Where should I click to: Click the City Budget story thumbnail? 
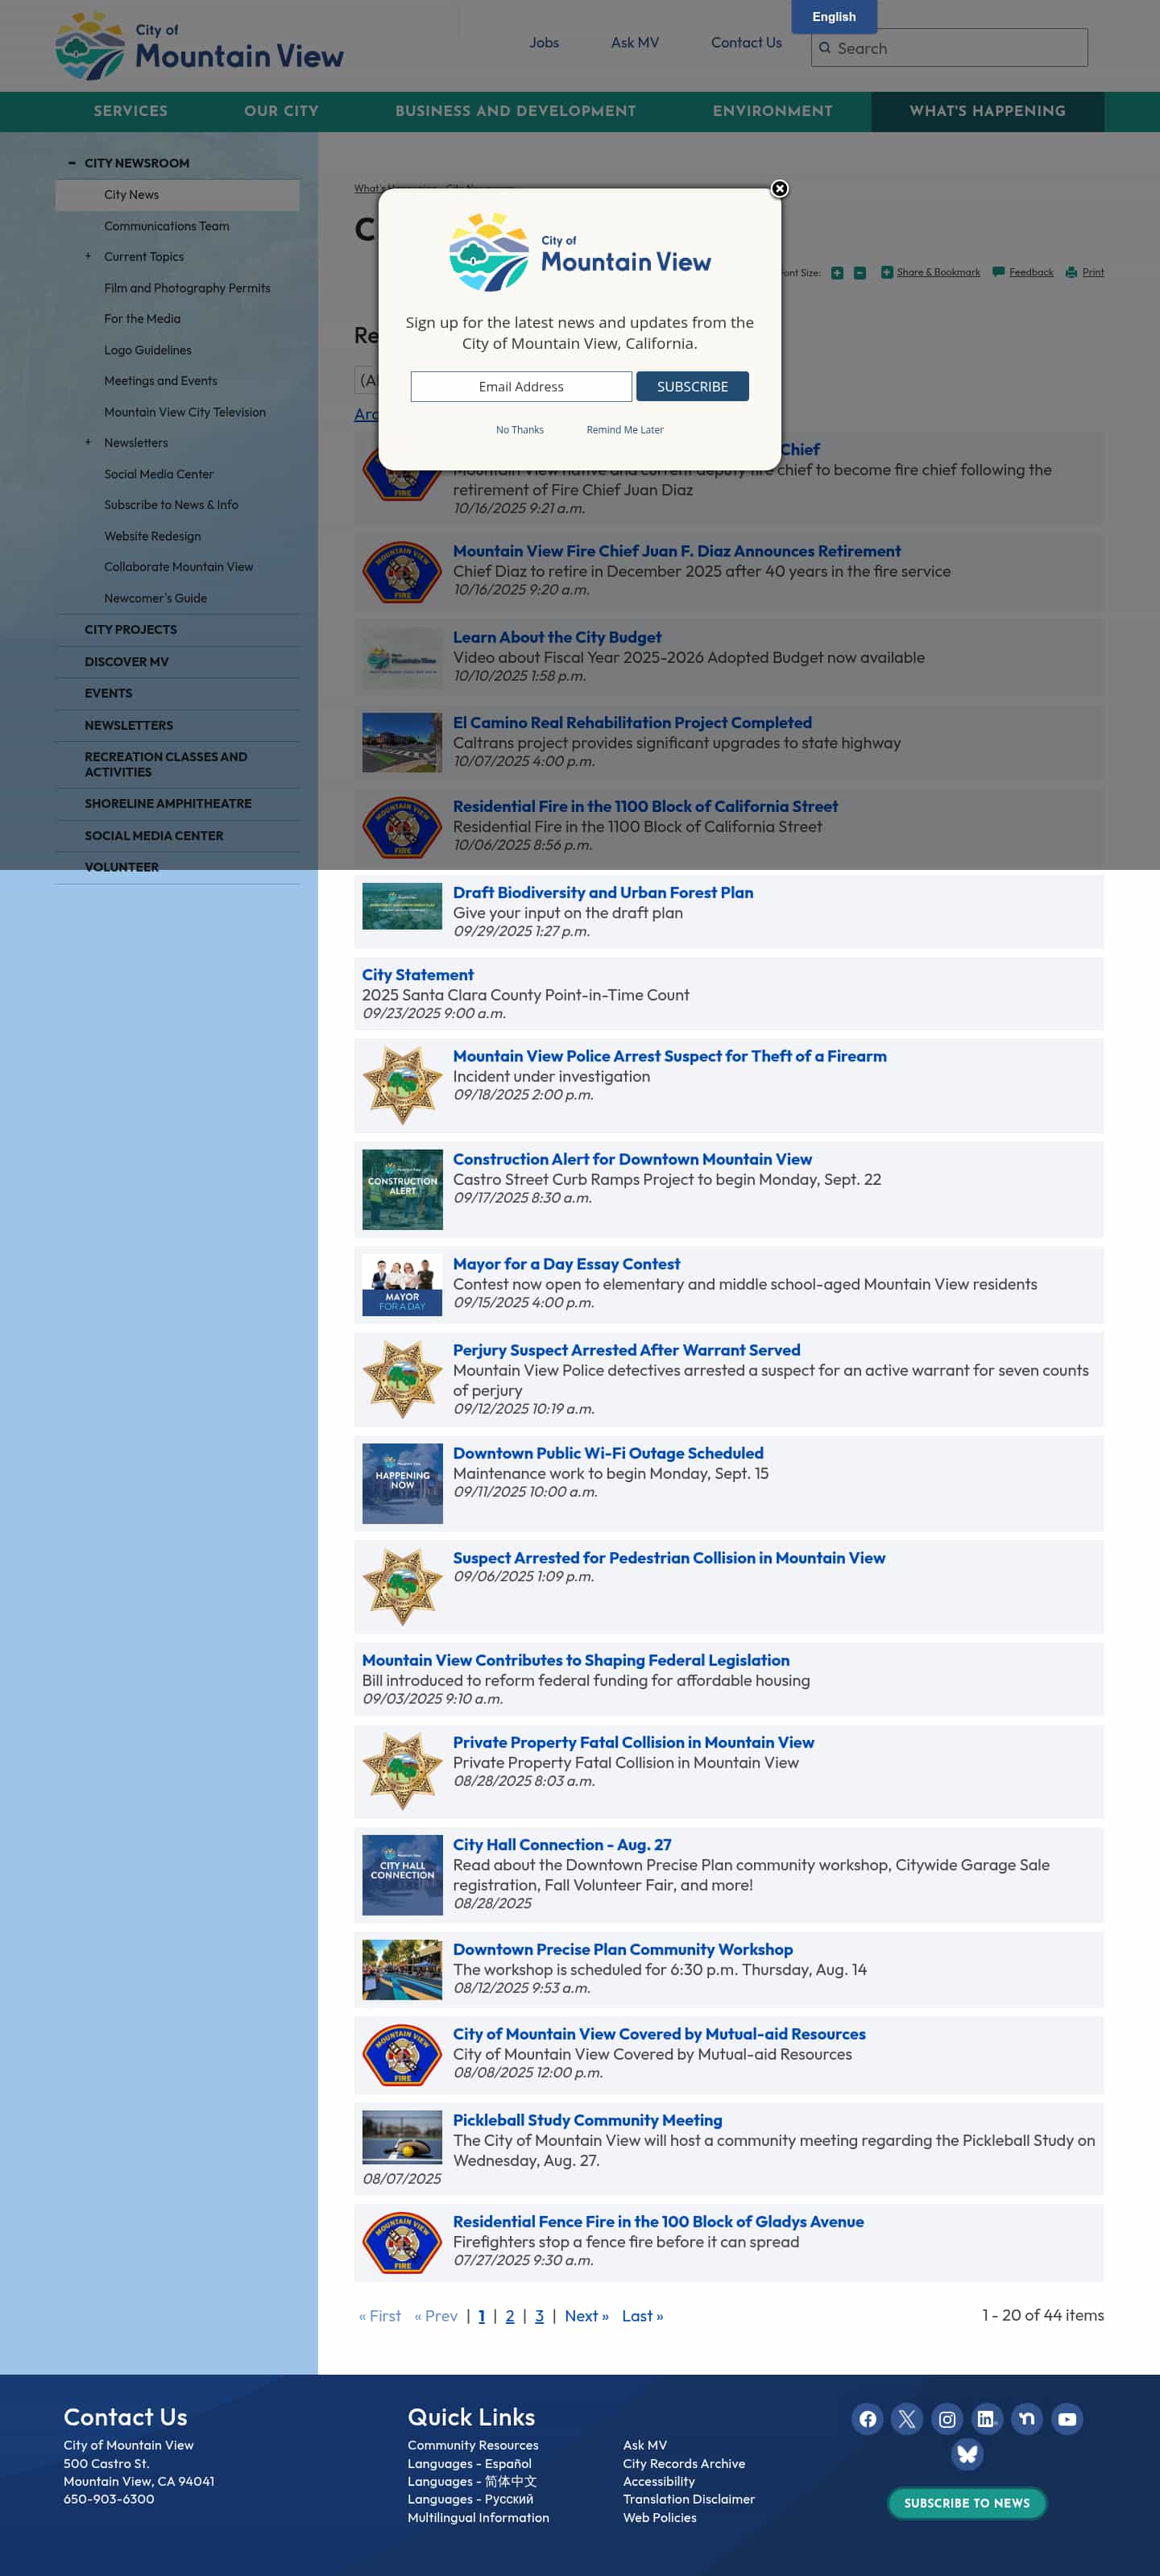pos(402,658)
